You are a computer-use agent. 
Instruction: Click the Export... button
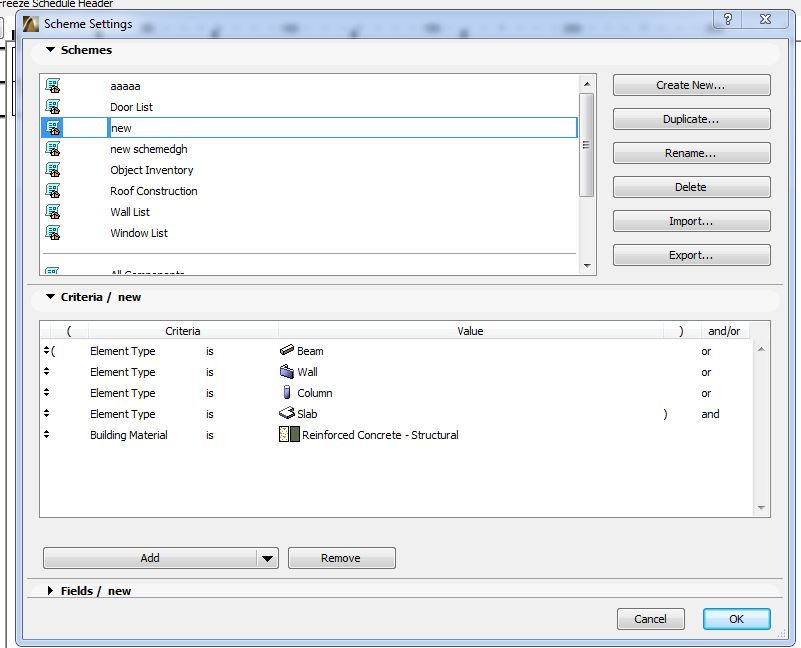692,255
